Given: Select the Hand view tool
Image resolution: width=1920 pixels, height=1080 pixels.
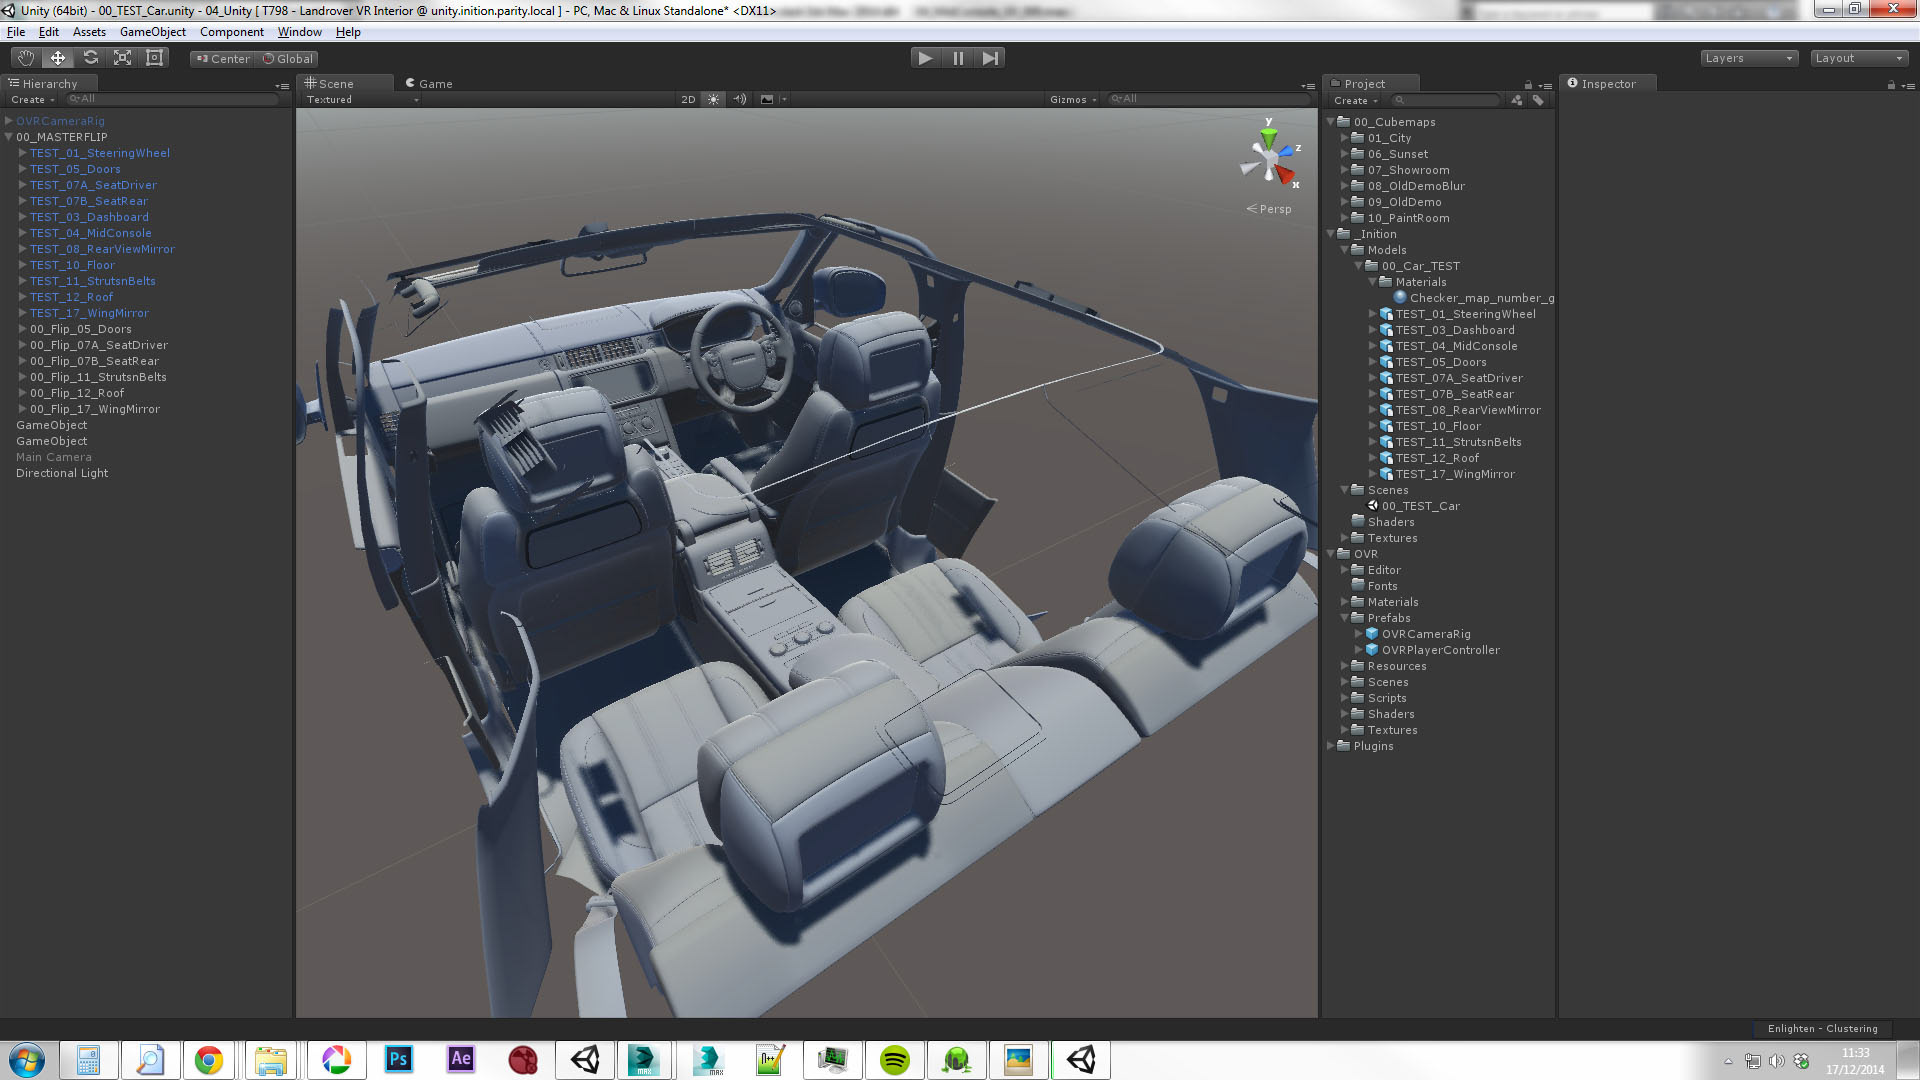Looking at the screenshot, I should coord(26,58).
